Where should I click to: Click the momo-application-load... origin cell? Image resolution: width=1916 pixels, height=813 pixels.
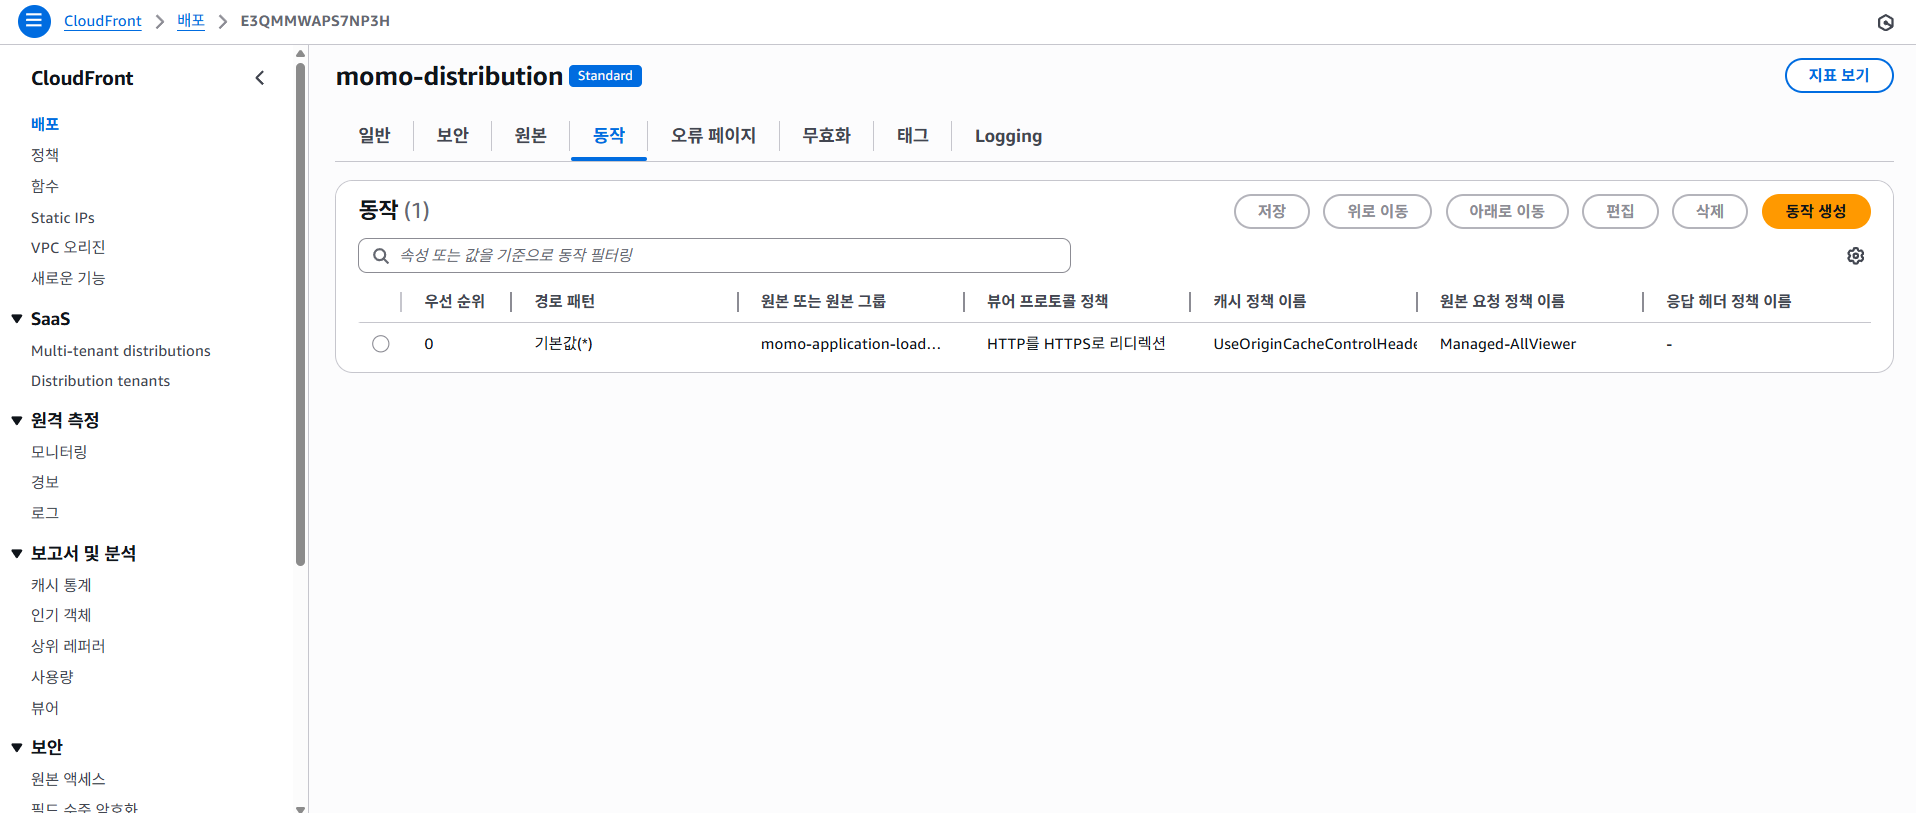[x=851, y=344]
